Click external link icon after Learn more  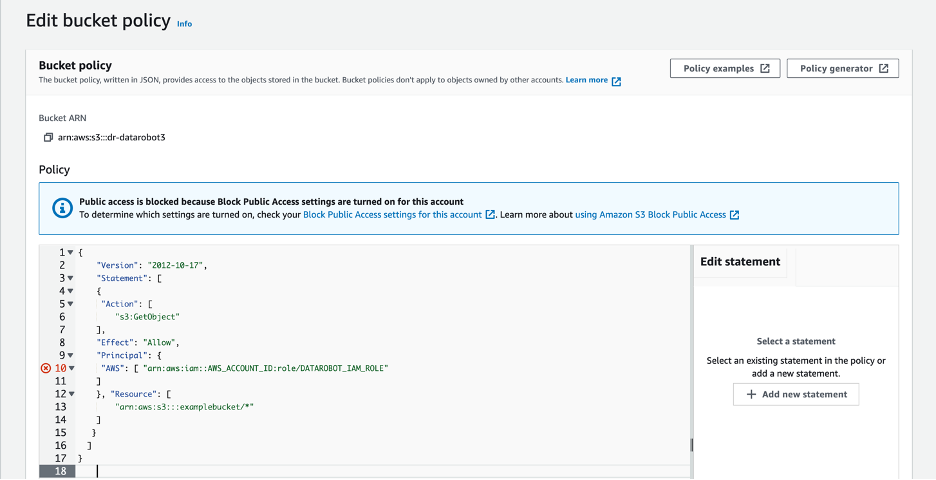617,81
